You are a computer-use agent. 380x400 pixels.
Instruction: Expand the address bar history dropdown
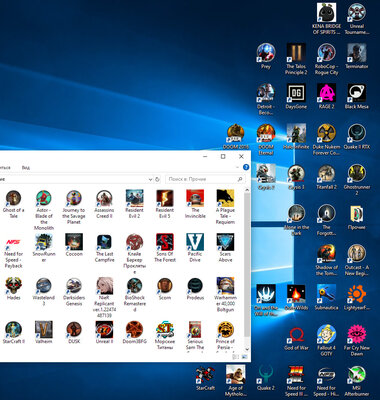[150, 179]
